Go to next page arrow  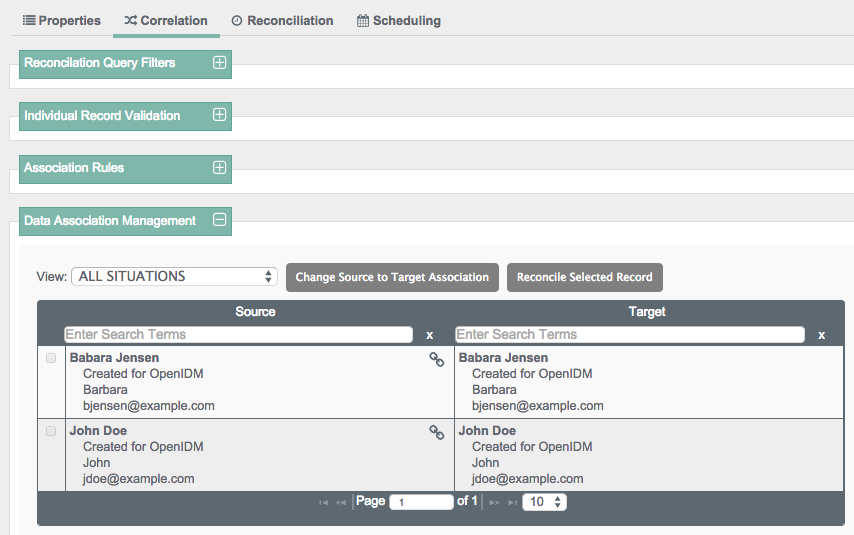point(494,502)
